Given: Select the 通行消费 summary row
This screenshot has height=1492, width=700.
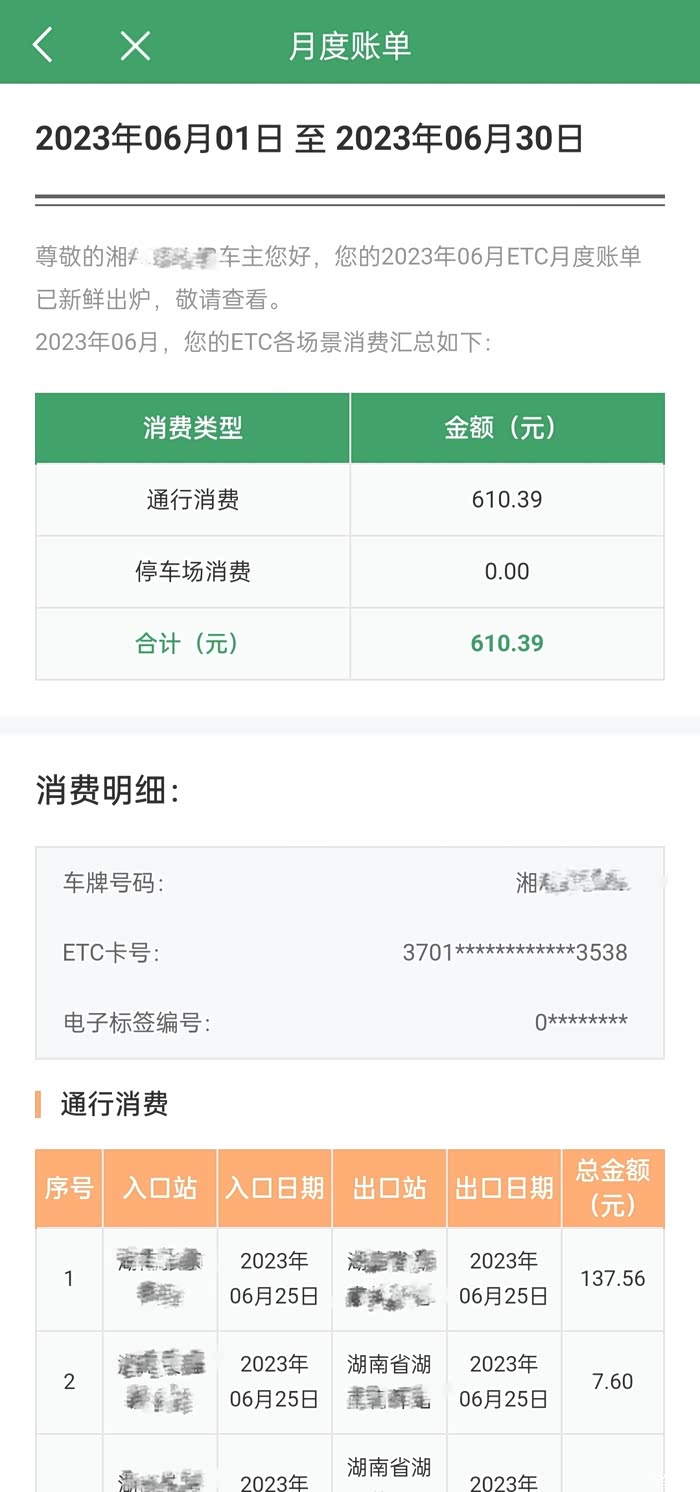Looking at the screenshot, I should [193, 500].
